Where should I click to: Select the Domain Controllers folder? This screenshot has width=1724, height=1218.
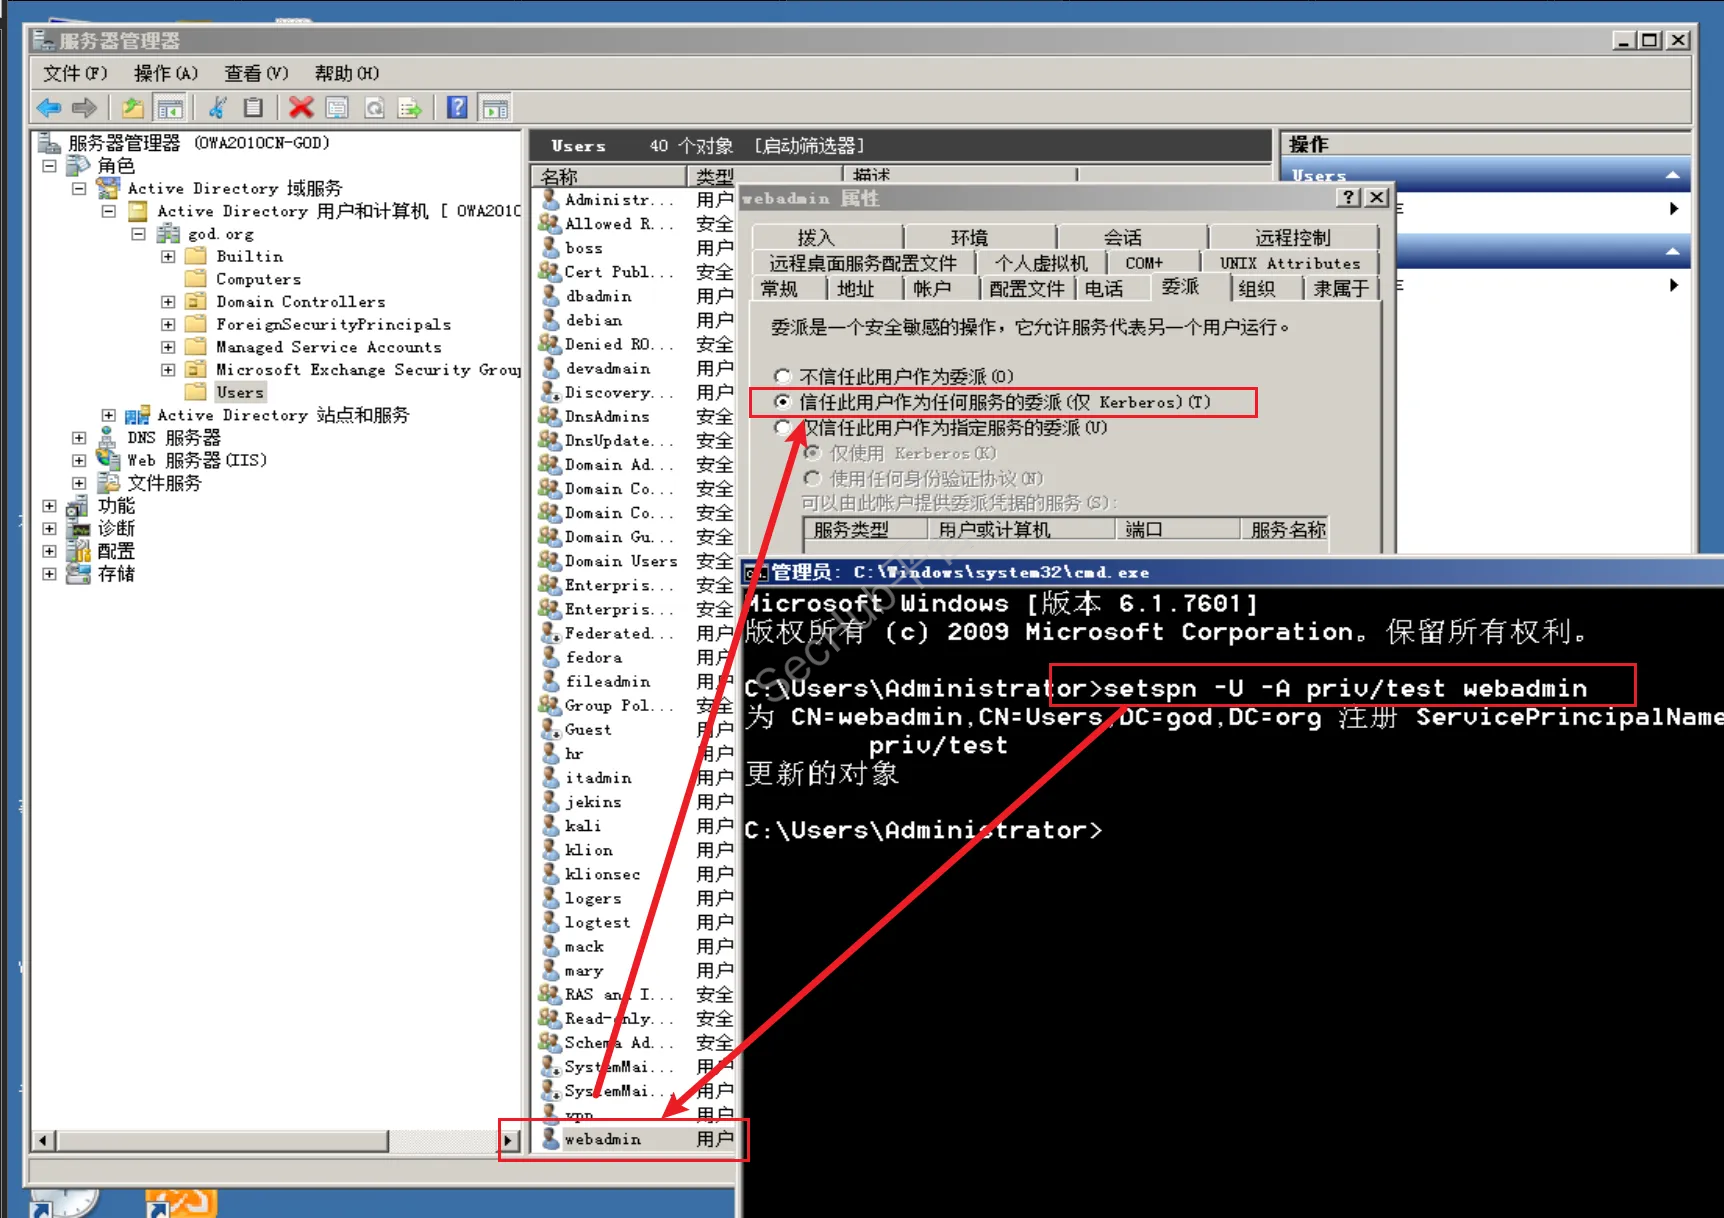click(x=300, y=302)
